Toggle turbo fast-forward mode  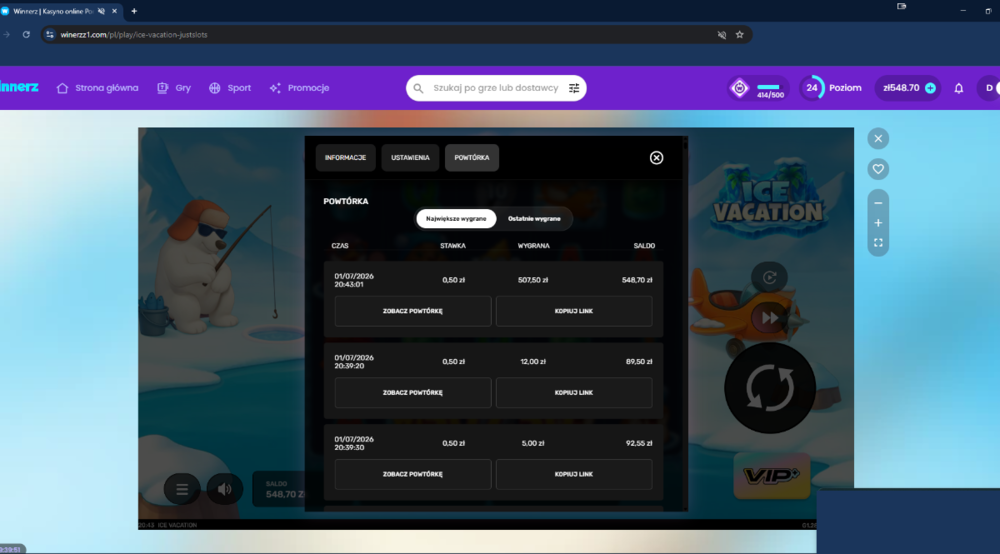tap(770, 317)
